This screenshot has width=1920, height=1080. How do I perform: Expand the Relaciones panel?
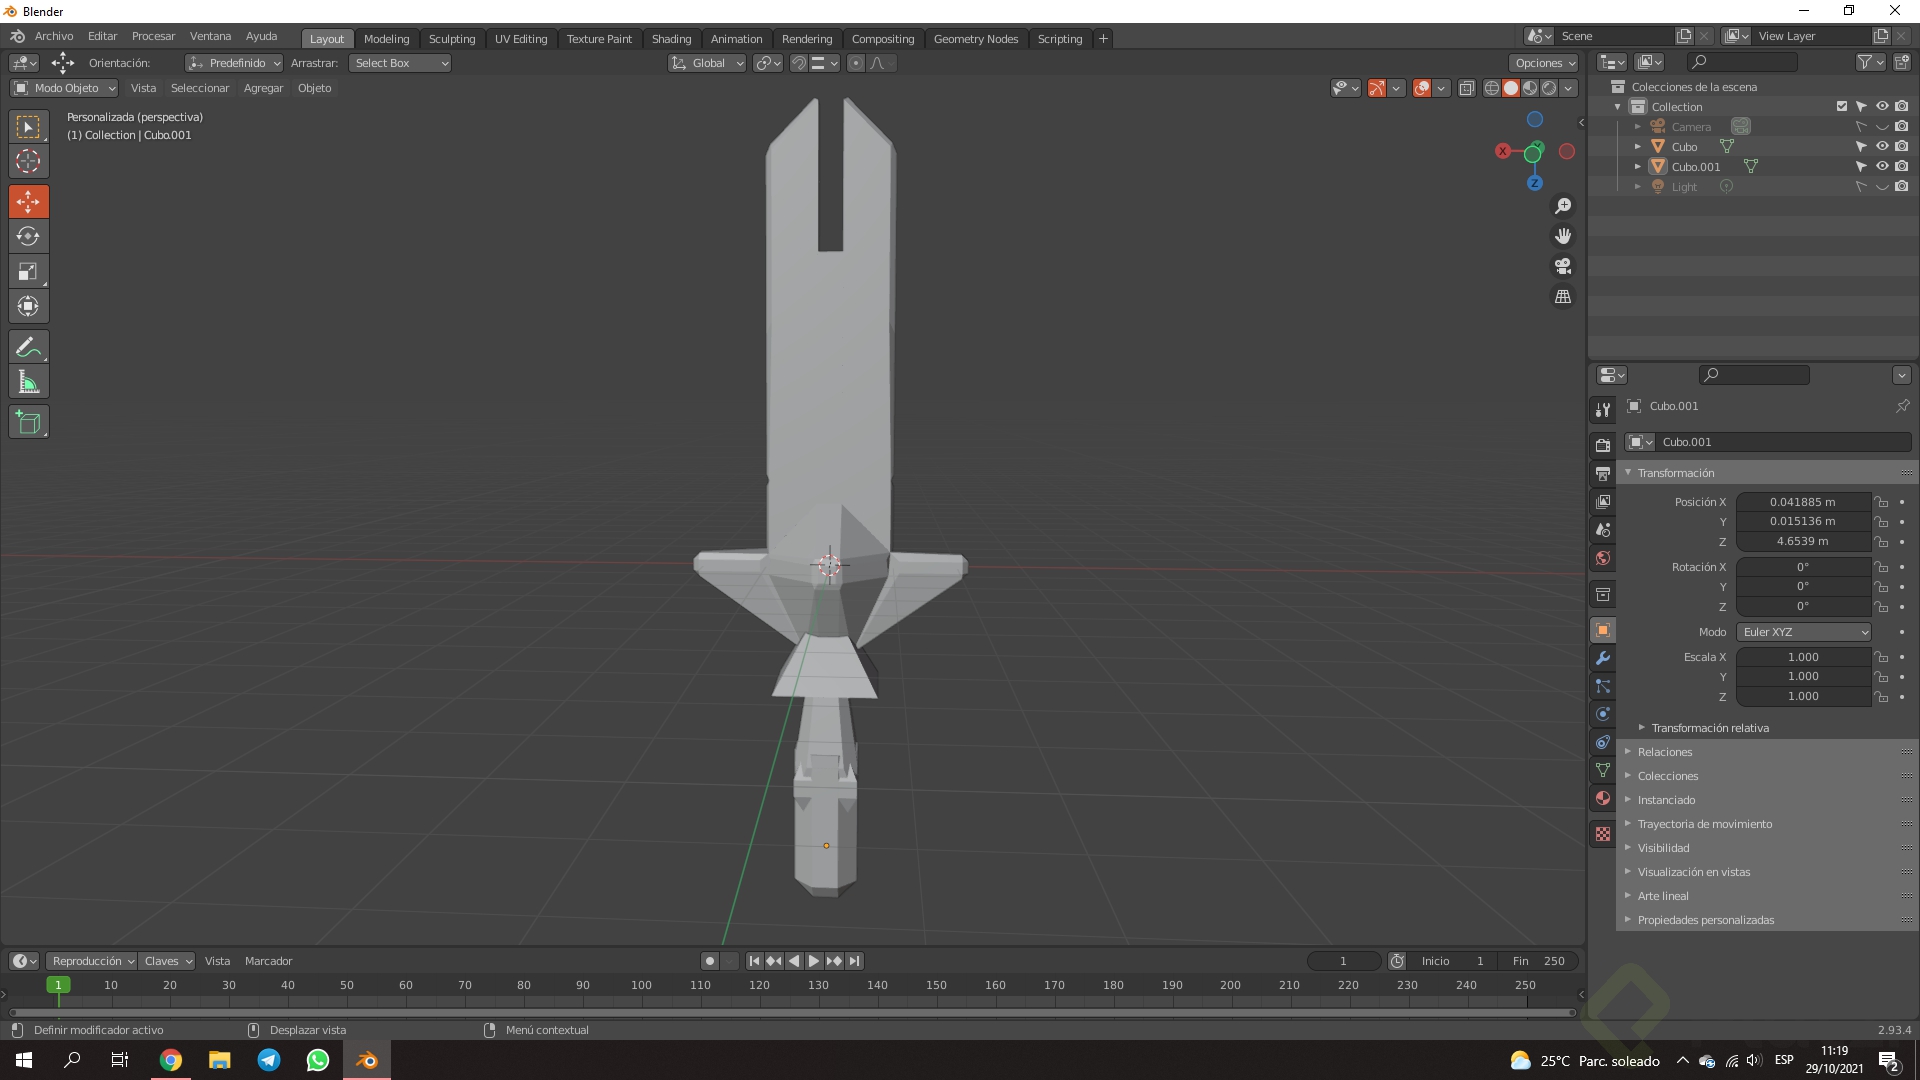1665,752
